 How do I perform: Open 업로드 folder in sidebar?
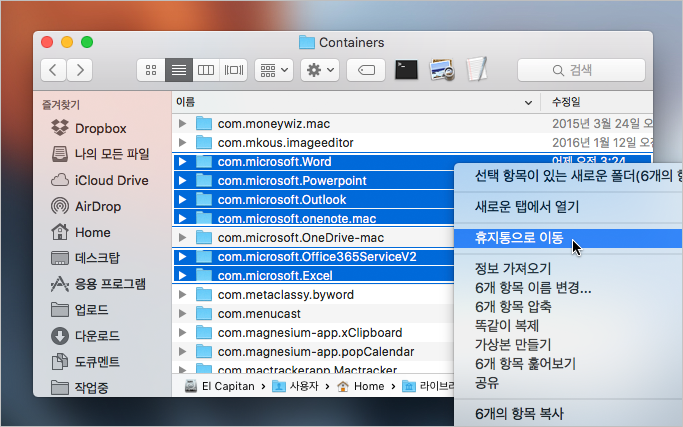[79, 310]
